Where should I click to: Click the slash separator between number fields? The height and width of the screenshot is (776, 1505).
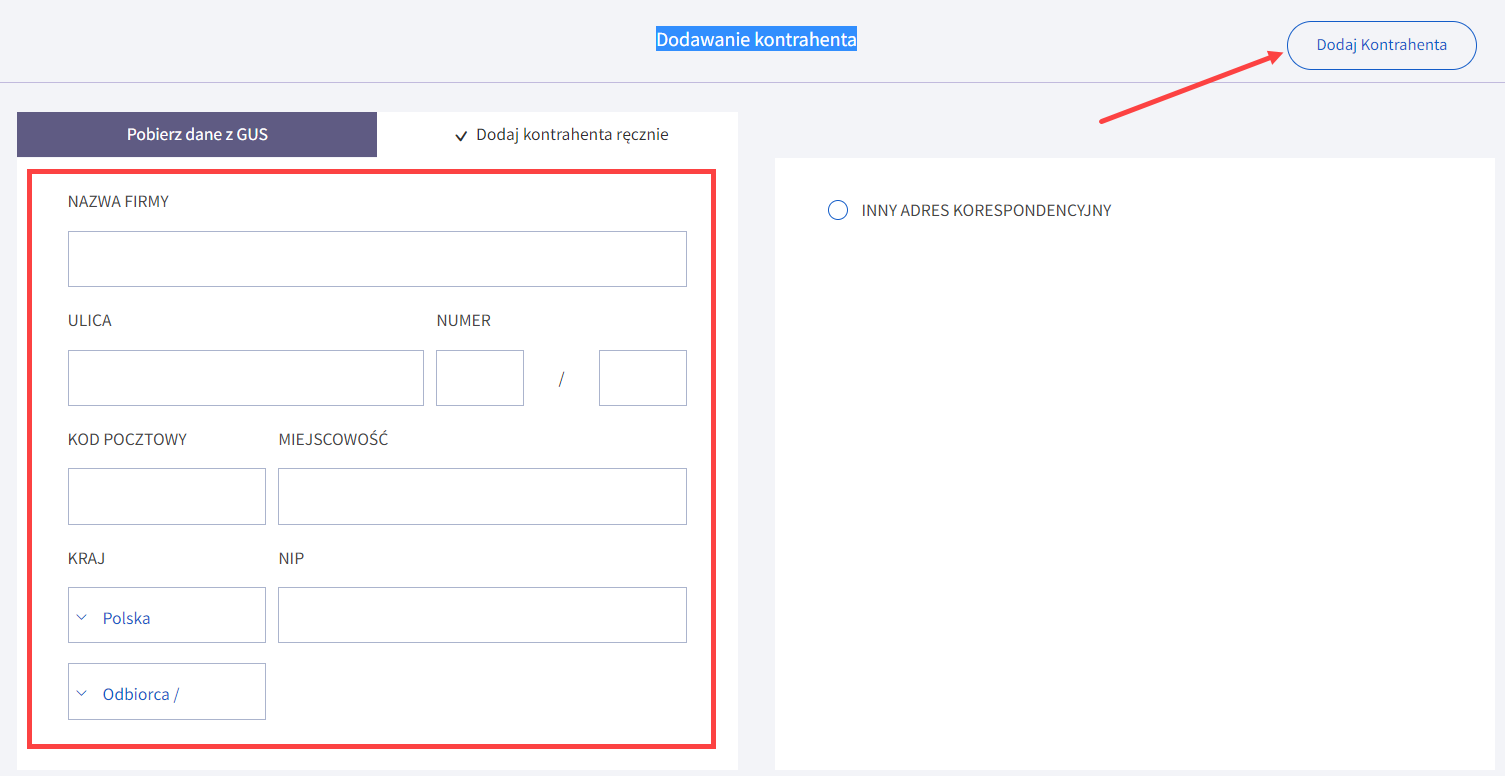(x=561, y=379)
